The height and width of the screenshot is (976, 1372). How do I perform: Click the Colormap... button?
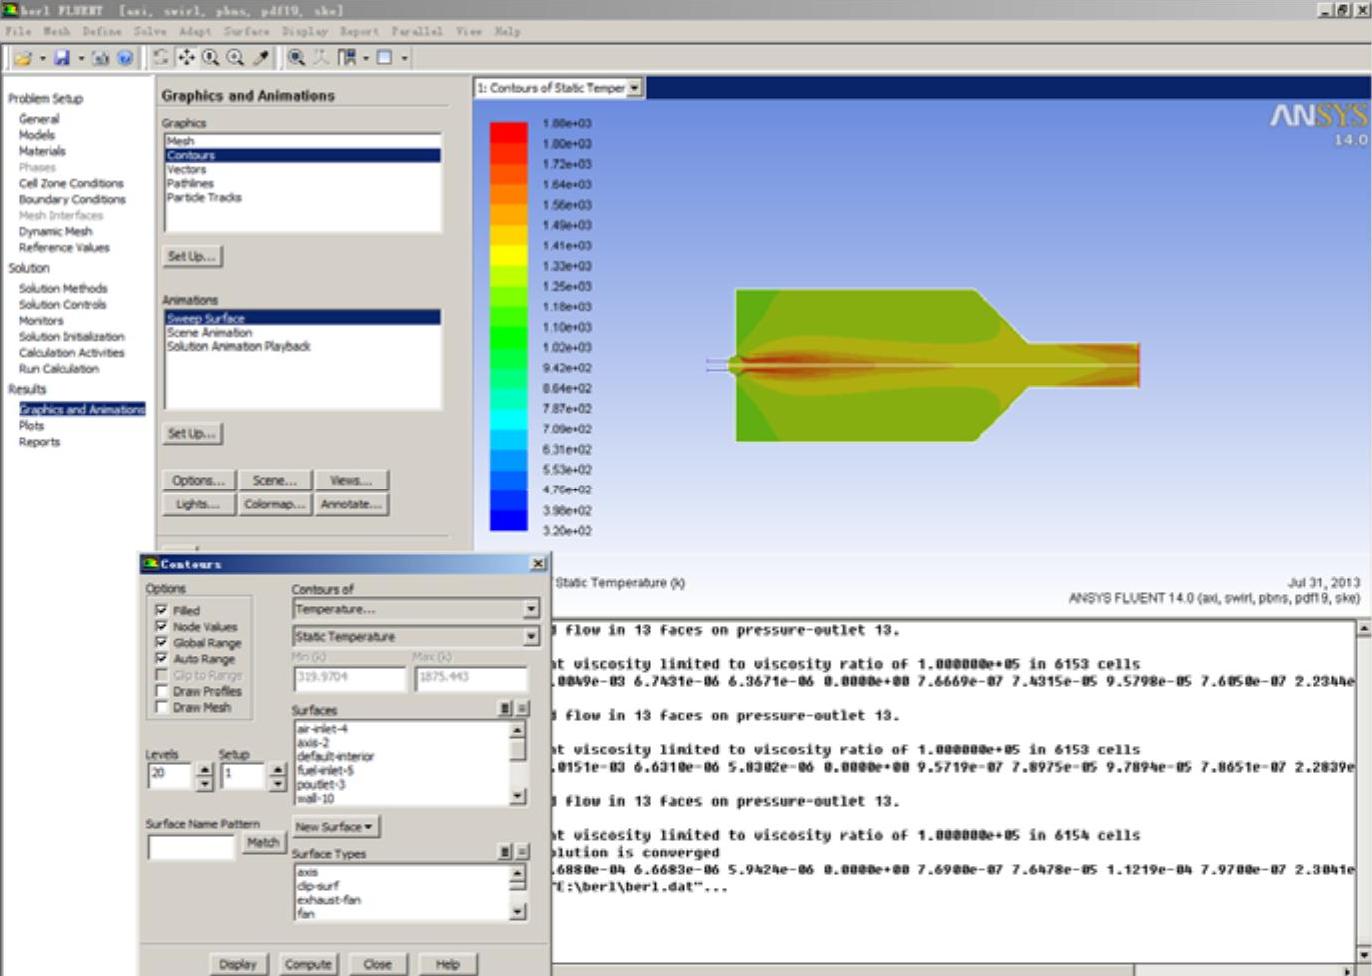(x=274, y=505)
